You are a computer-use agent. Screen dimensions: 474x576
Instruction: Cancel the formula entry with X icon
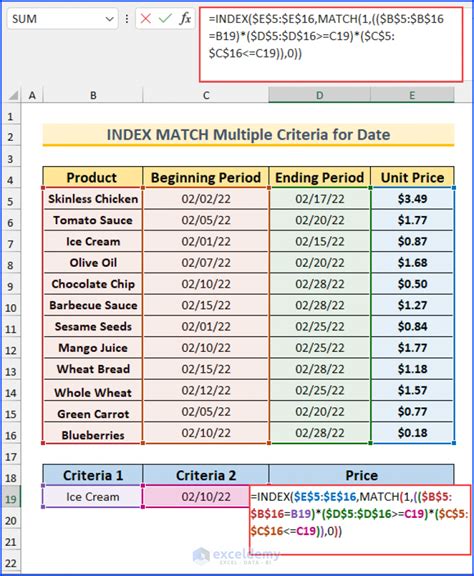(x=146, y=19)
